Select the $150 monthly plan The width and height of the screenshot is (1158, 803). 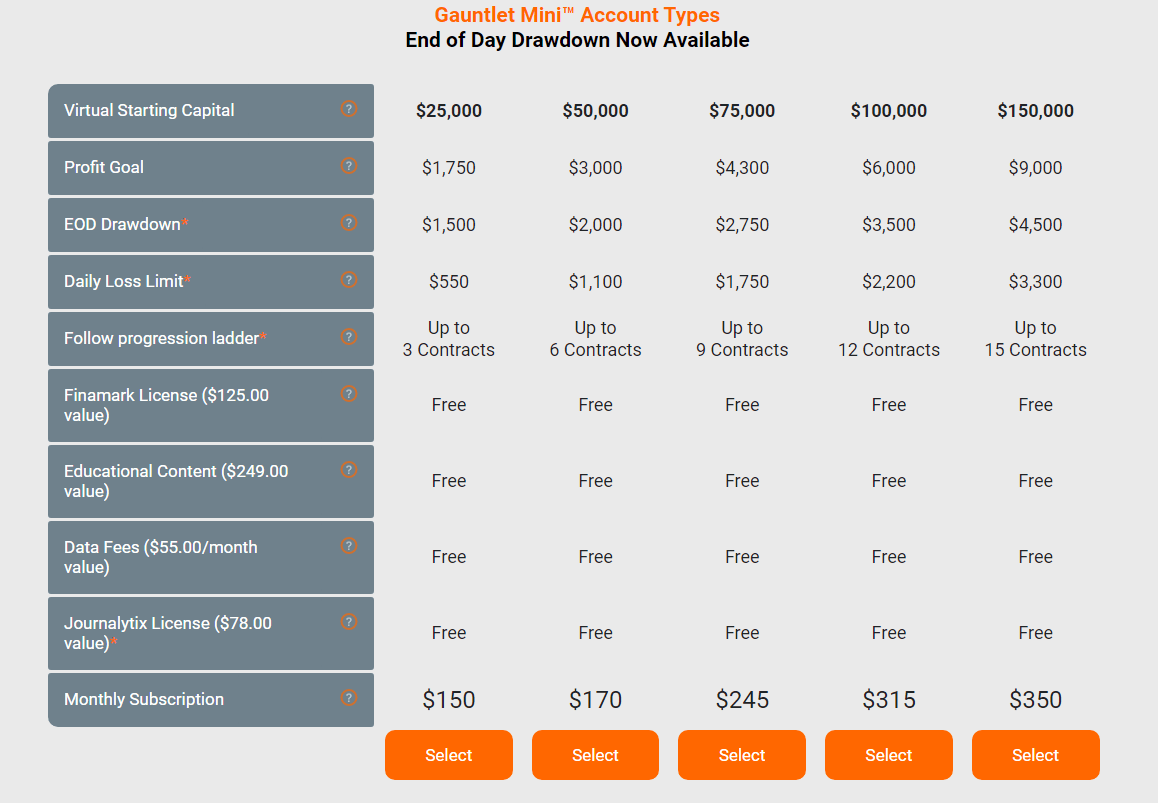(x=448, y=755)
